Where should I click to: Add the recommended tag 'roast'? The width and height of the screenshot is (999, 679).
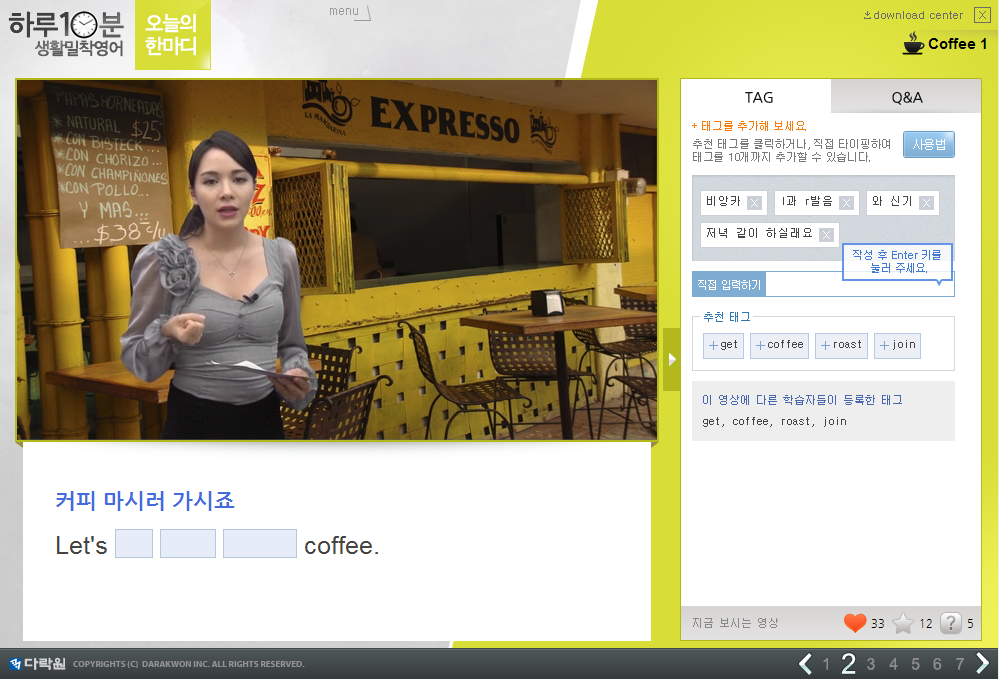coord(841,345)
